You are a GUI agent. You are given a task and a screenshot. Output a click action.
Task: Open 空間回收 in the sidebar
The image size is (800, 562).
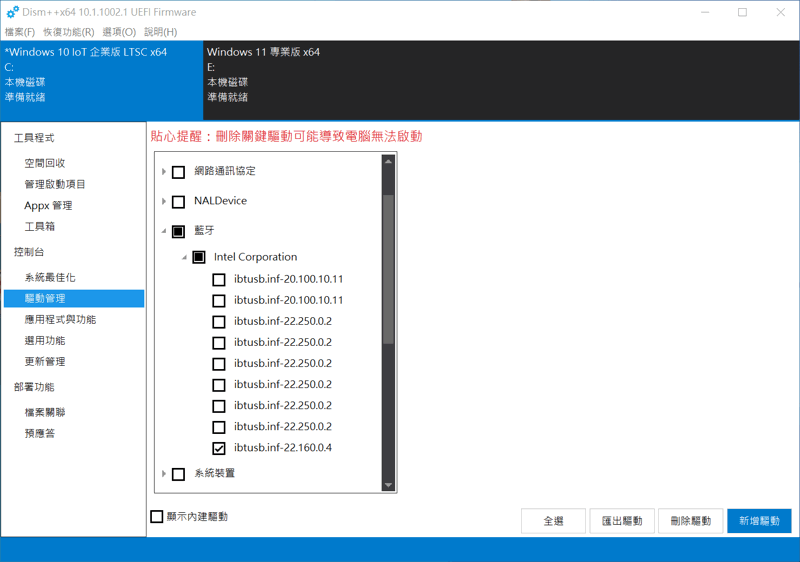pyautogui.click(x=45, y=163)
